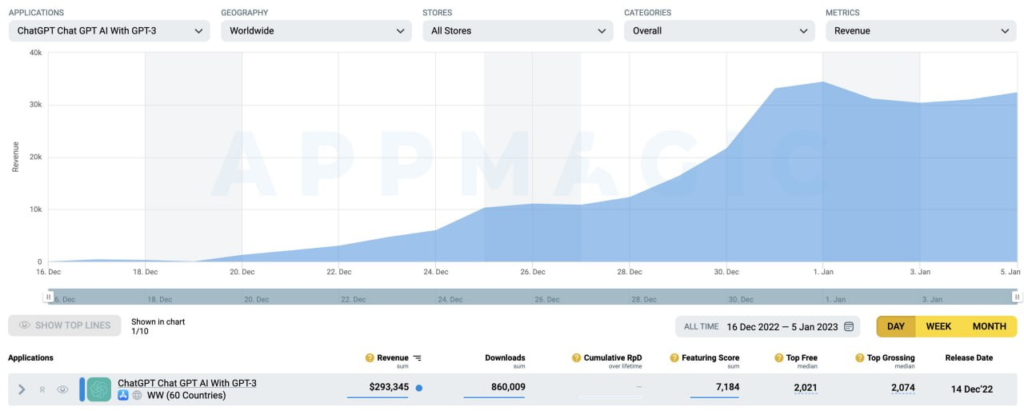
Task: Click the globe icon beside WW countries
Action: [136, 395]
